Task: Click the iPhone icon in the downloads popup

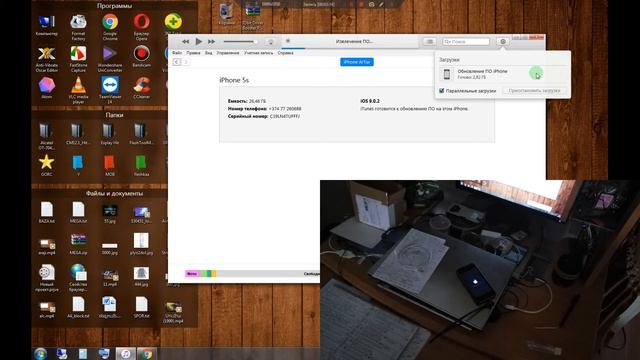Action: pos(447,74)
